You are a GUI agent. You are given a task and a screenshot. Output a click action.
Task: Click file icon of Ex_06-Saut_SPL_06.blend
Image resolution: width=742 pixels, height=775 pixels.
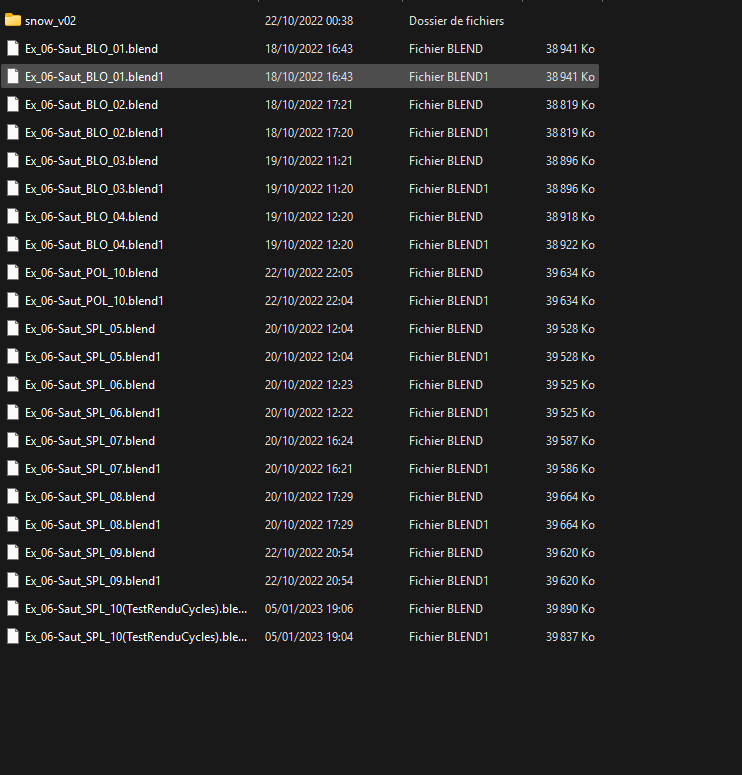(x=13, y=385)
